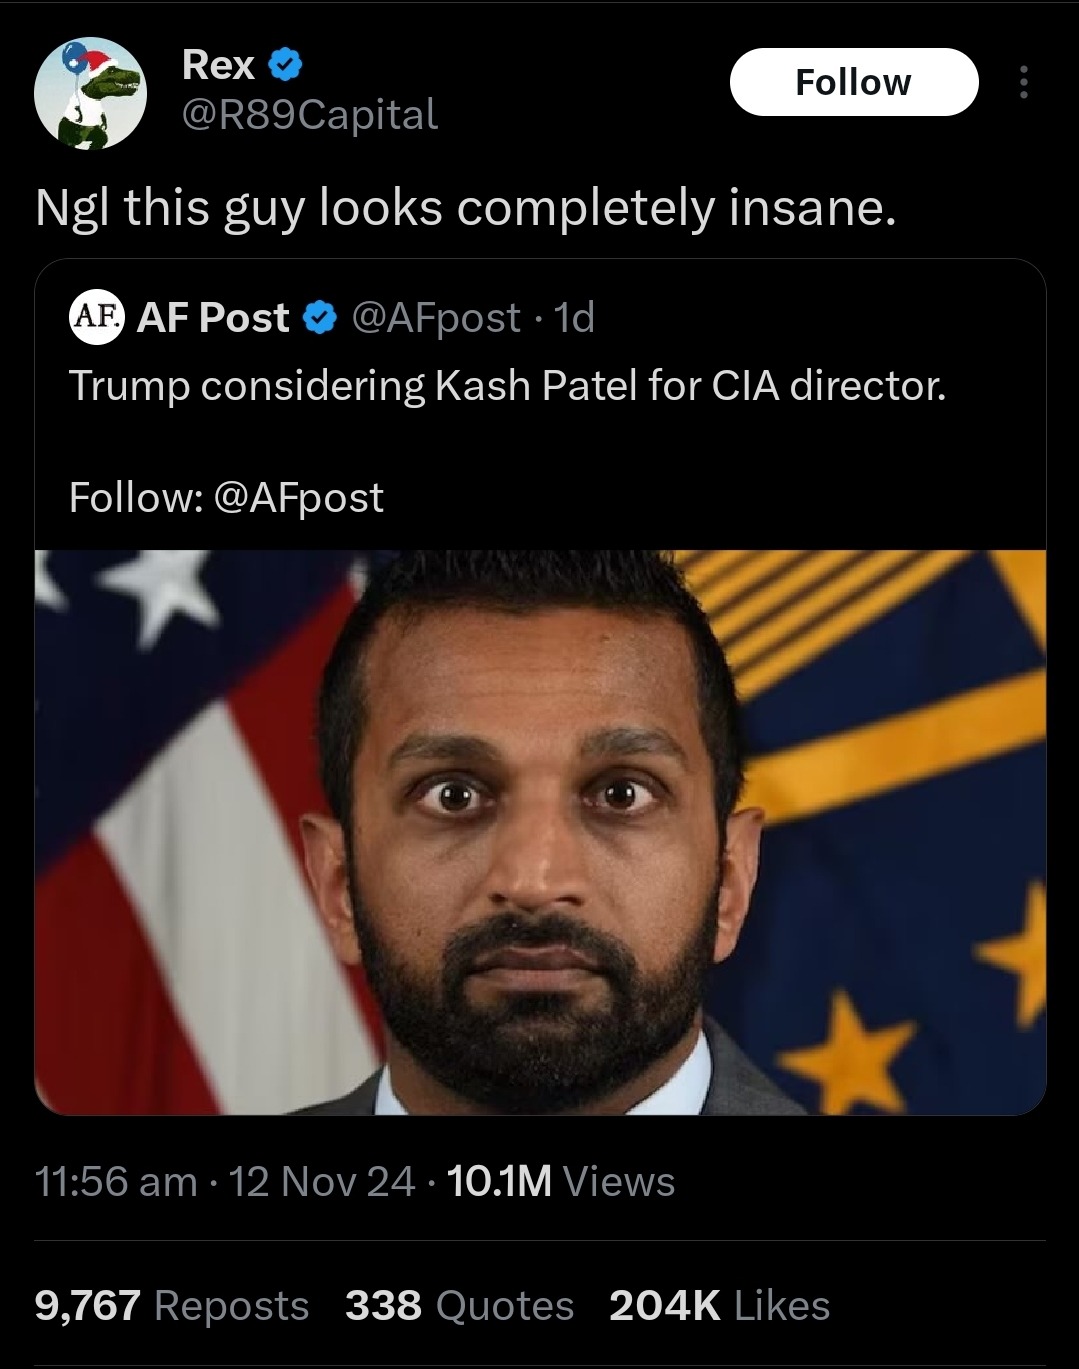Viewport: 1079px width, 1369px height.
Task: Click the blue verified badge beside Rex
Action: pos(286,65)
